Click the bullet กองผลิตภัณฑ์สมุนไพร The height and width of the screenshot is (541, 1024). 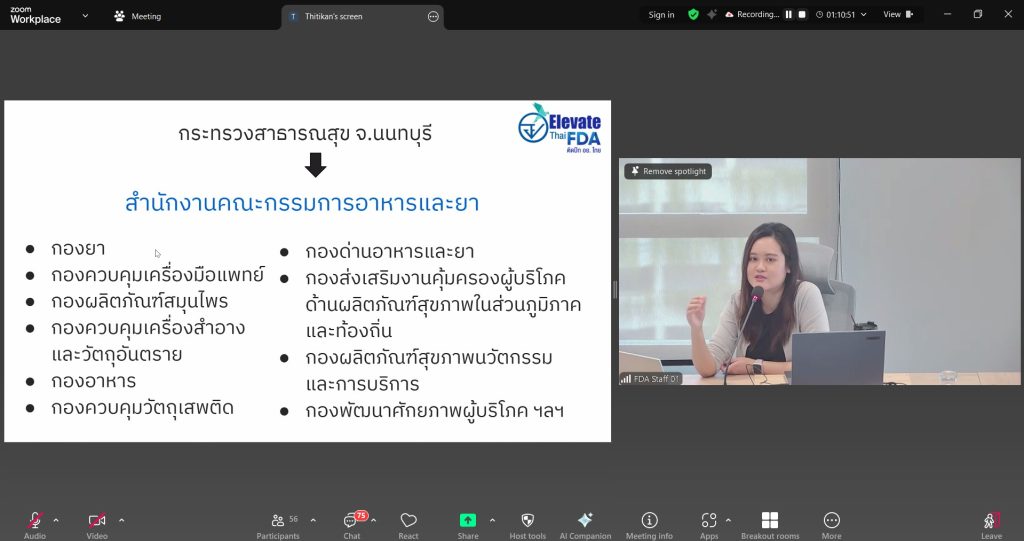coord(140,302)
